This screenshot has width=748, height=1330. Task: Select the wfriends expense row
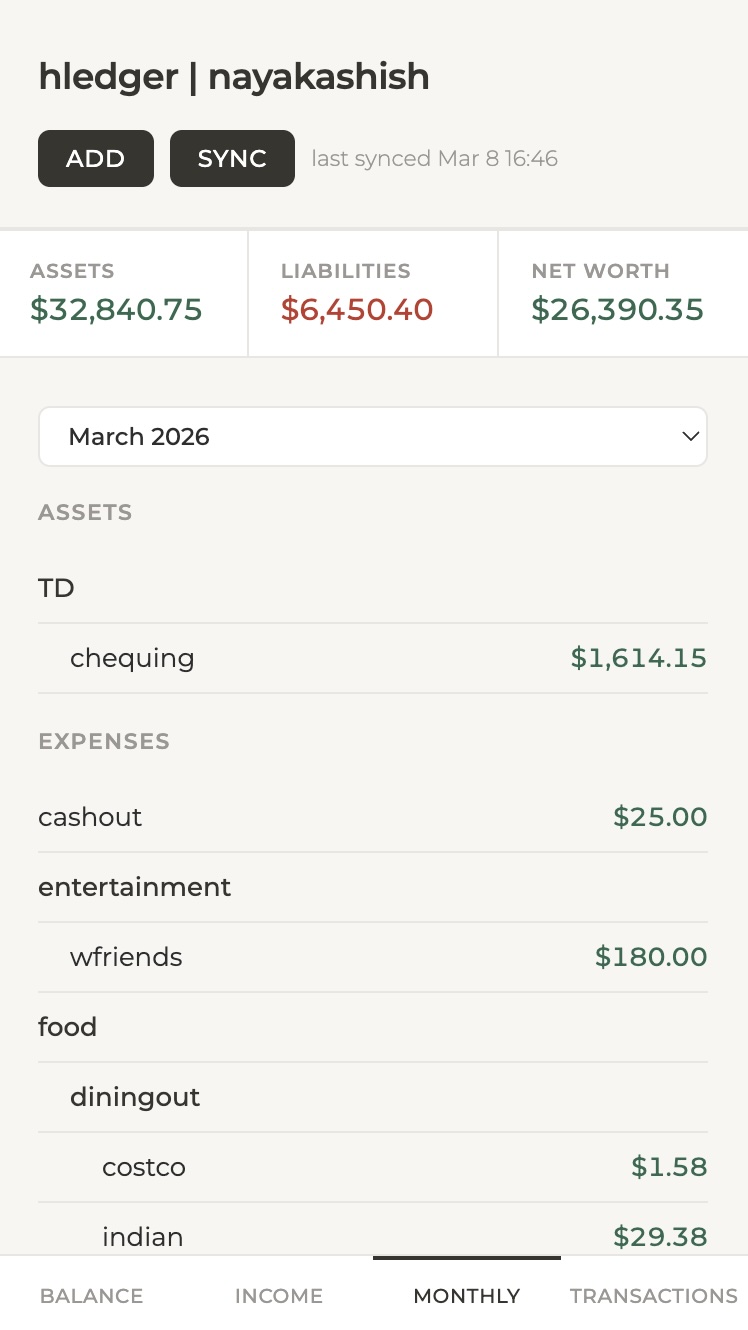tap(372, 957)
